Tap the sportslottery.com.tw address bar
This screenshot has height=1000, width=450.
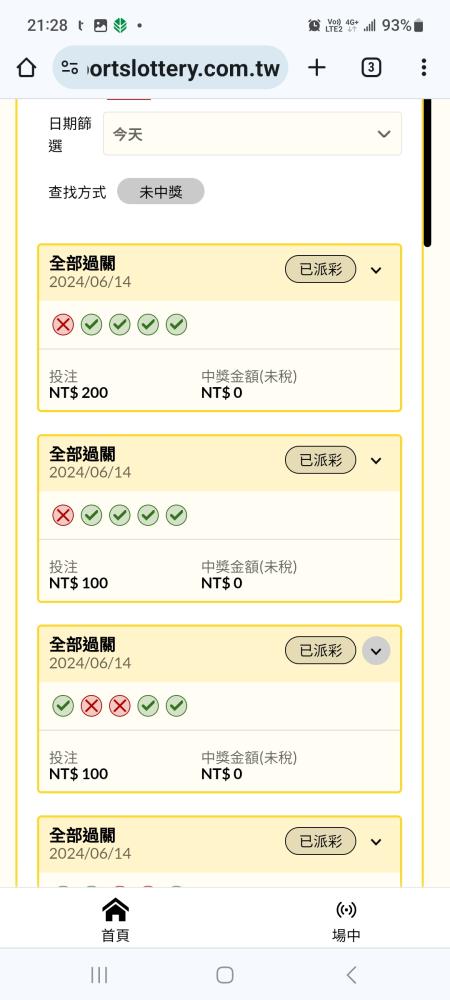pyautogui.click(x=170, y=68)
